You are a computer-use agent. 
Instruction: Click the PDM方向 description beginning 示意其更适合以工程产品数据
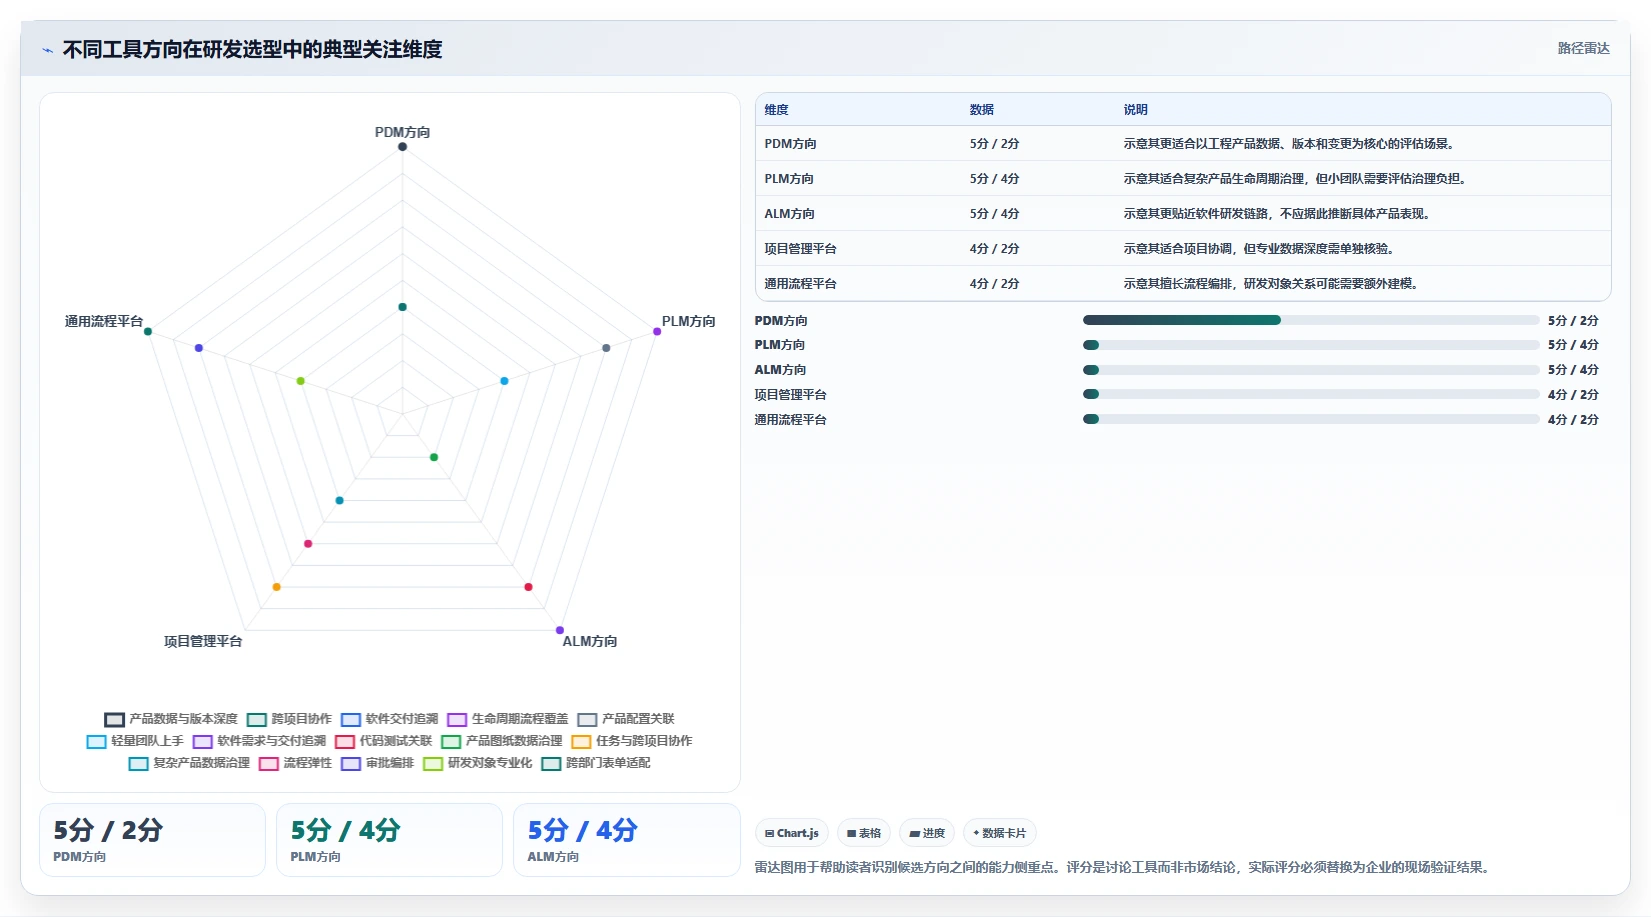1288,144
